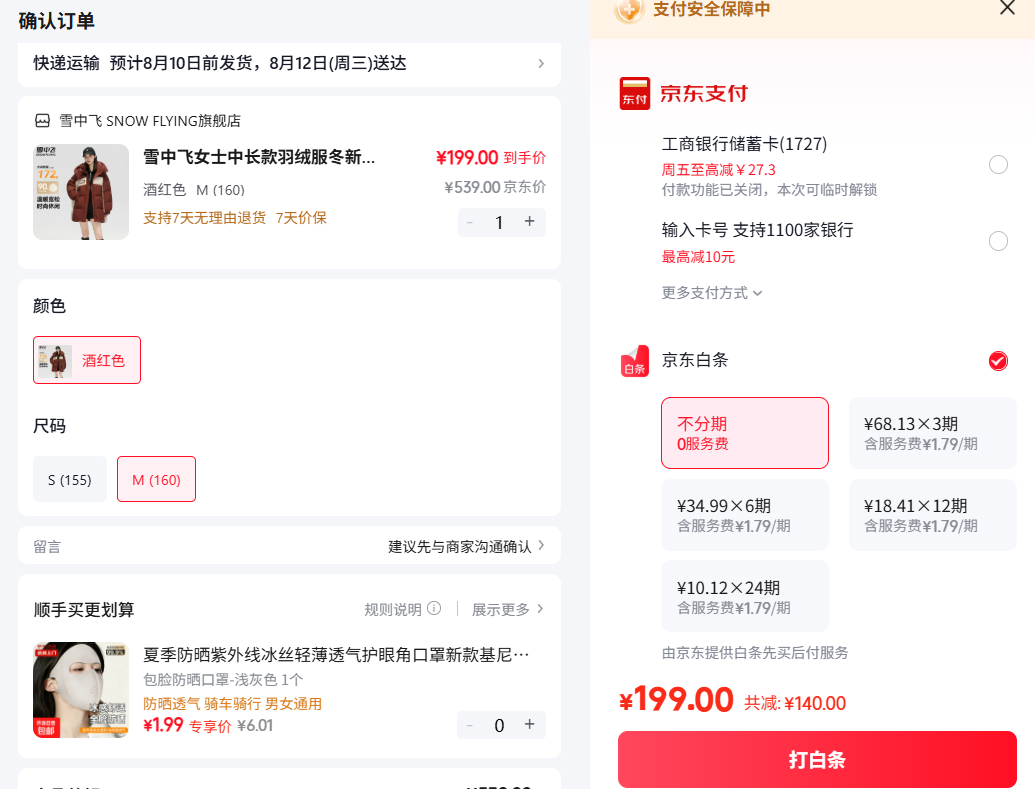The height and width of the screenshot is (789, 1035).
Task: Choose the ¥10.12×24期 installment plan
Action: tap(745, 596)
